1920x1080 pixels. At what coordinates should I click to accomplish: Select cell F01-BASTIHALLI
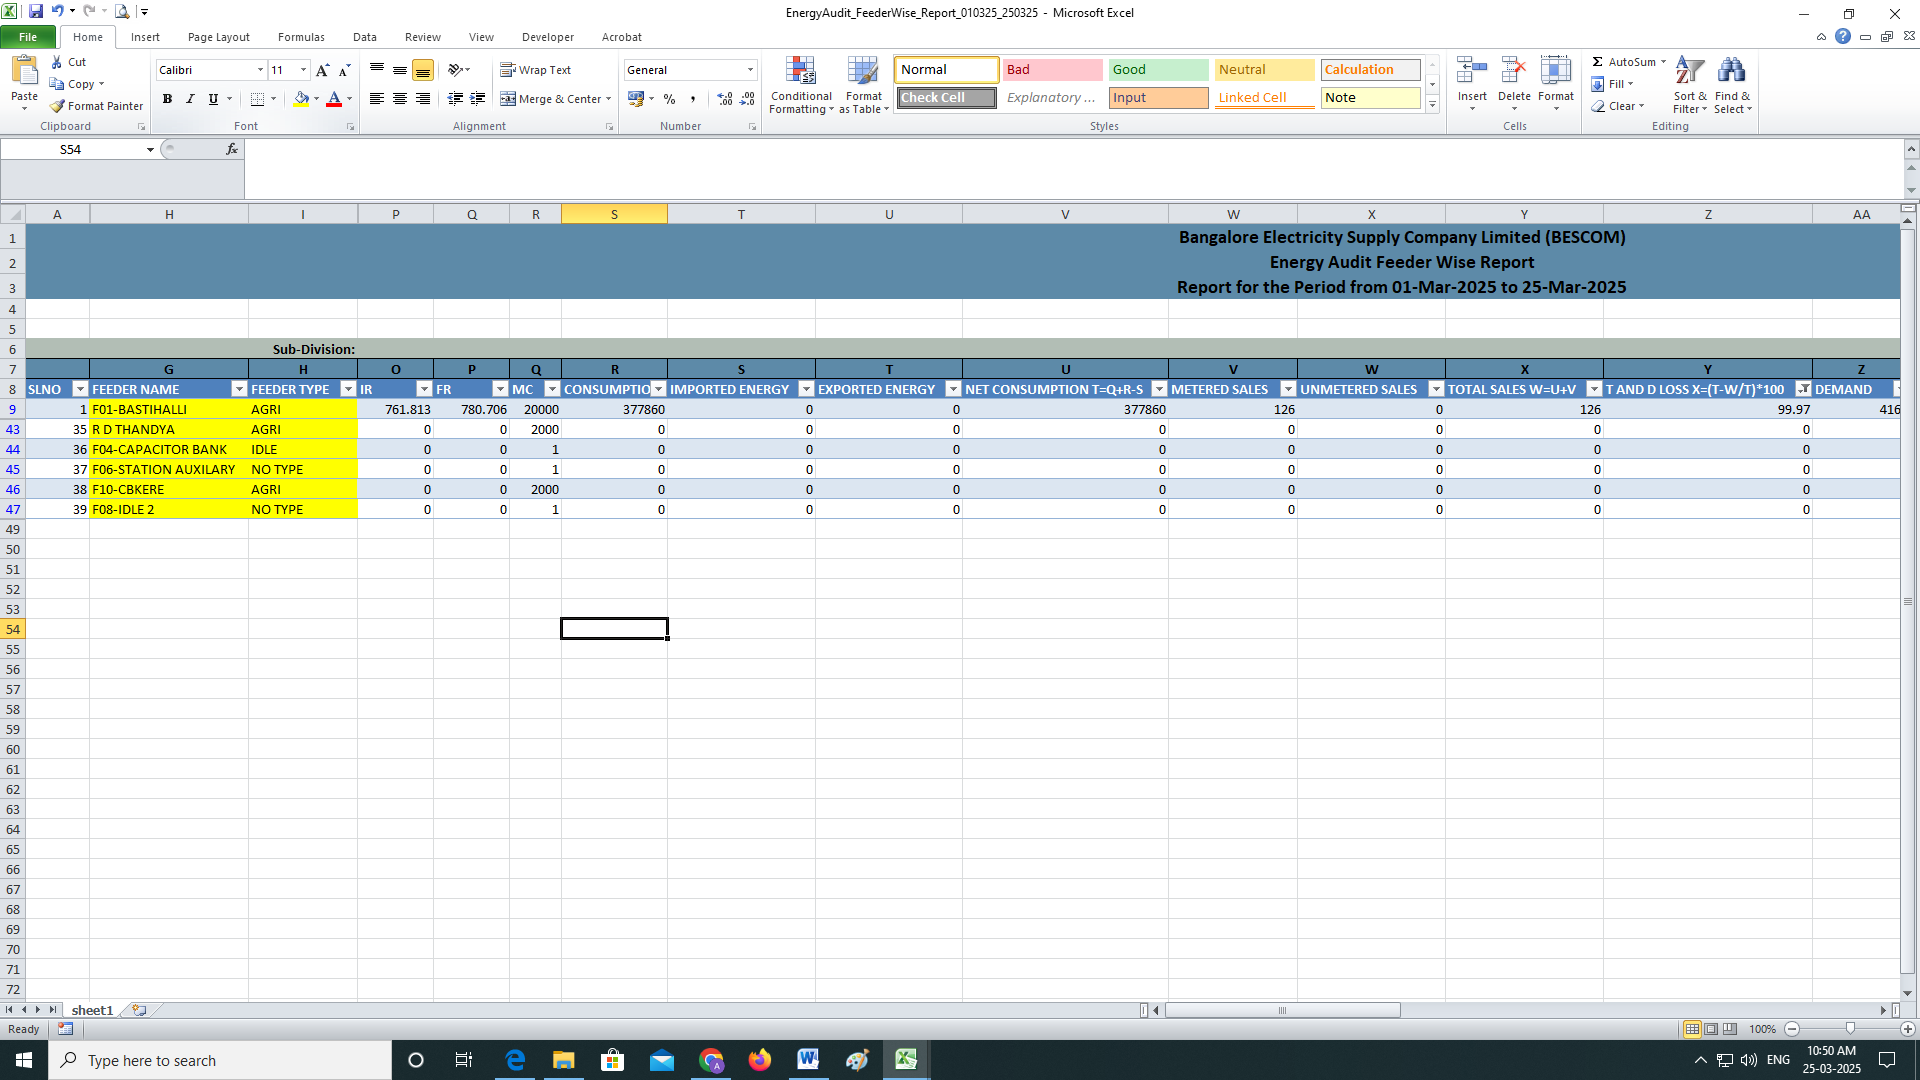pos(169,409)
